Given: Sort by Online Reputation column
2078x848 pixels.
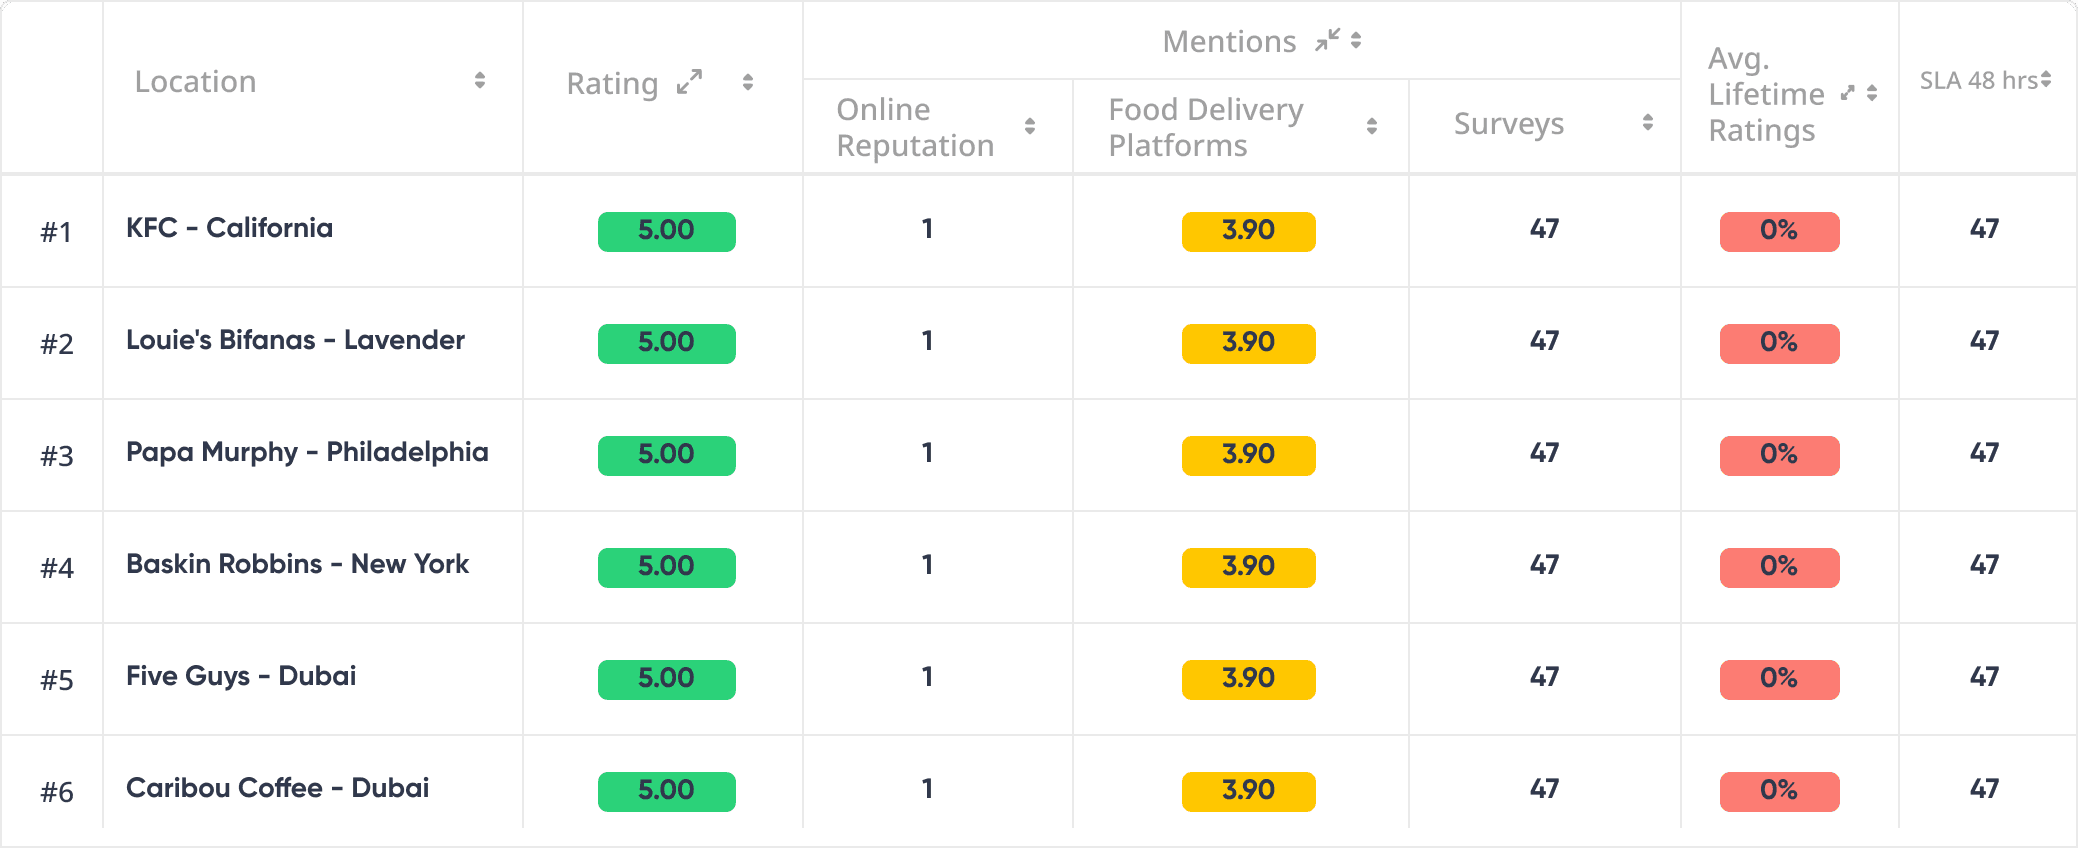Looking at the screenshot, I should click(1030, 126).
